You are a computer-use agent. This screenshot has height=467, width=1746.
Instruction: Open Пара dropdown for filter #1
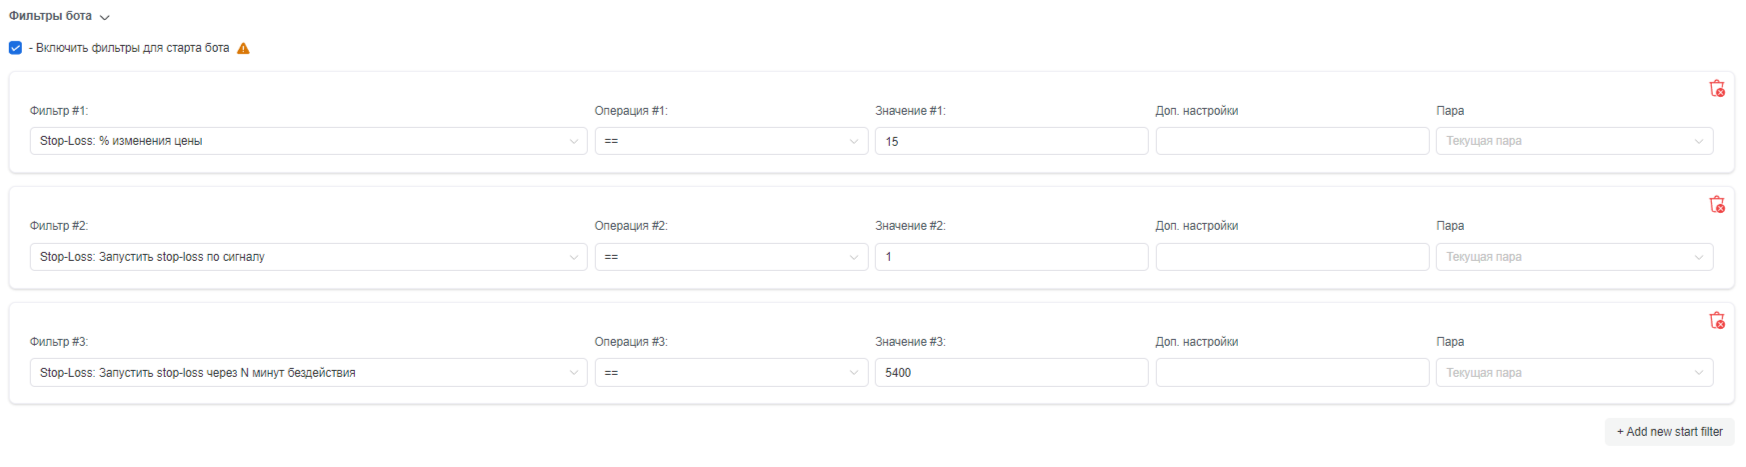[1574, 141]
